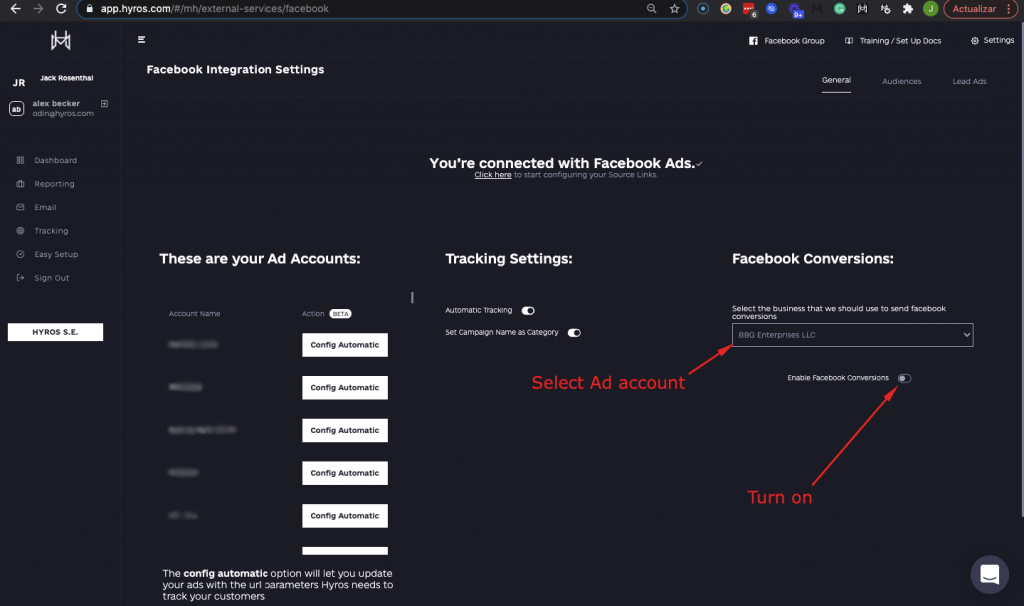This screenshot has width=1024, height=606.
Task: Click the JR user avatar initials
Action: [18, 83]
